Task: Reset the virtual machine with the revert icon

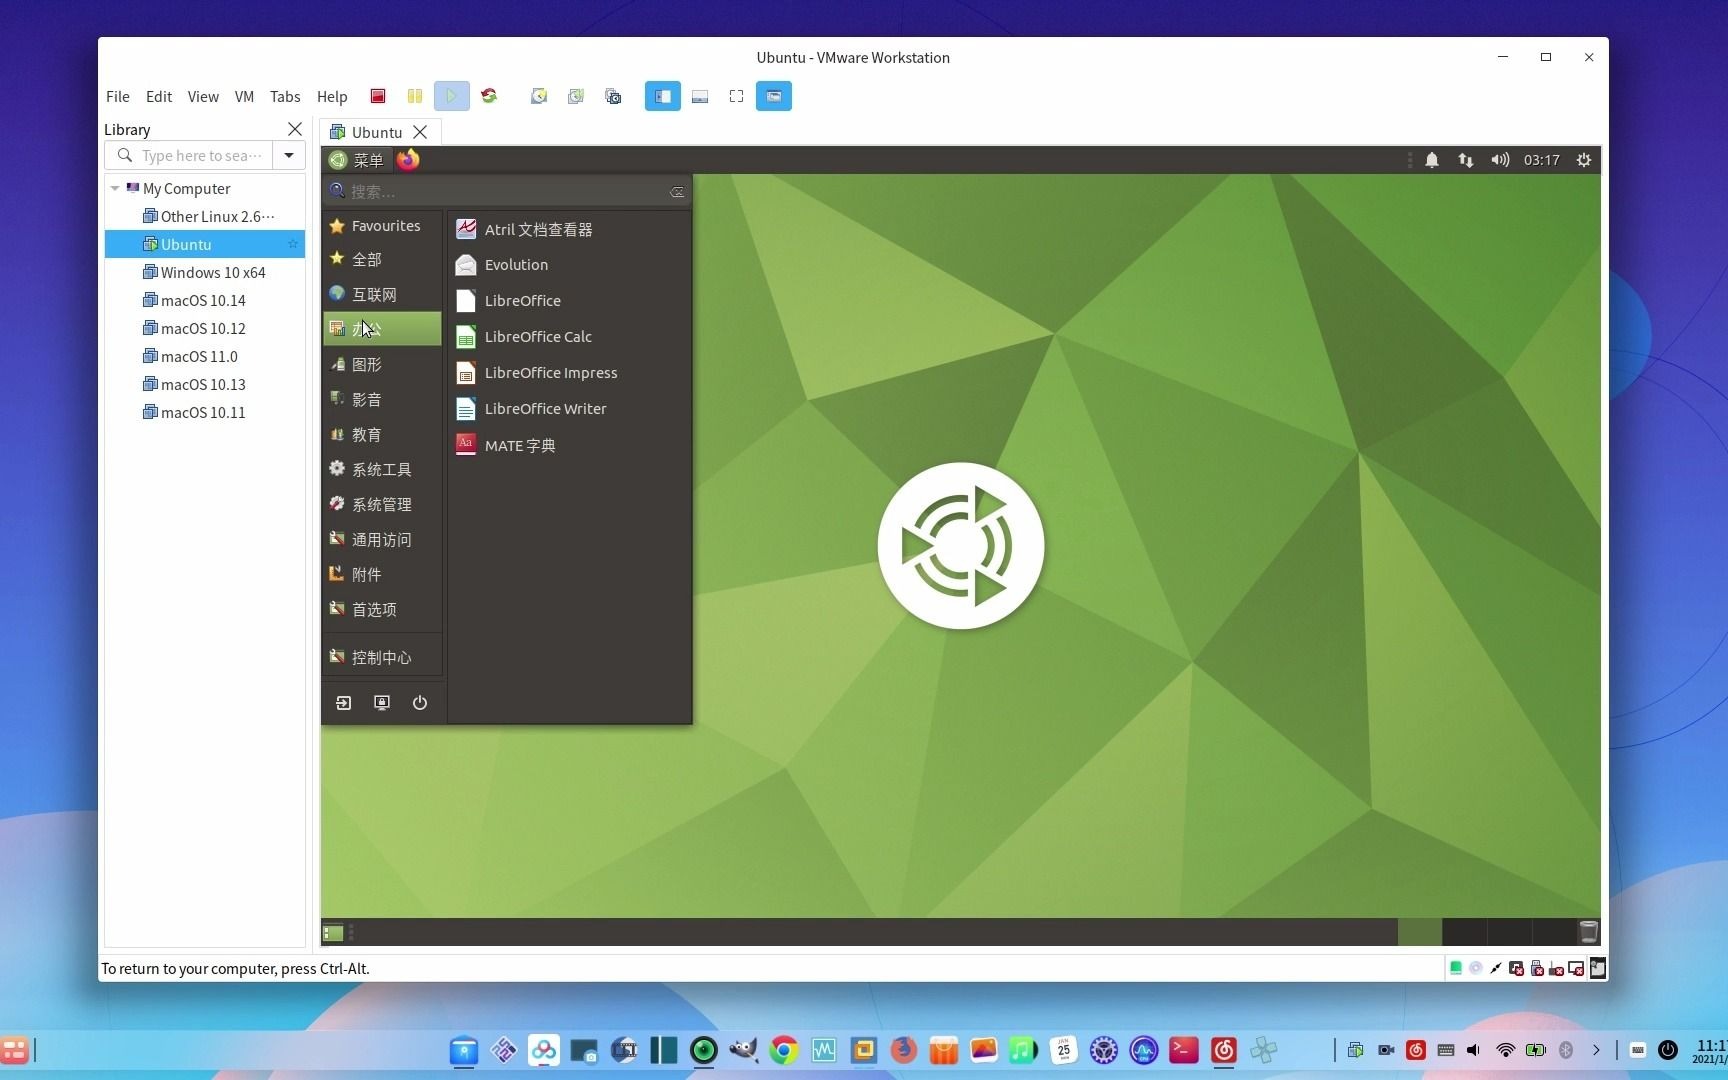Action: click(x=489, y=96)
